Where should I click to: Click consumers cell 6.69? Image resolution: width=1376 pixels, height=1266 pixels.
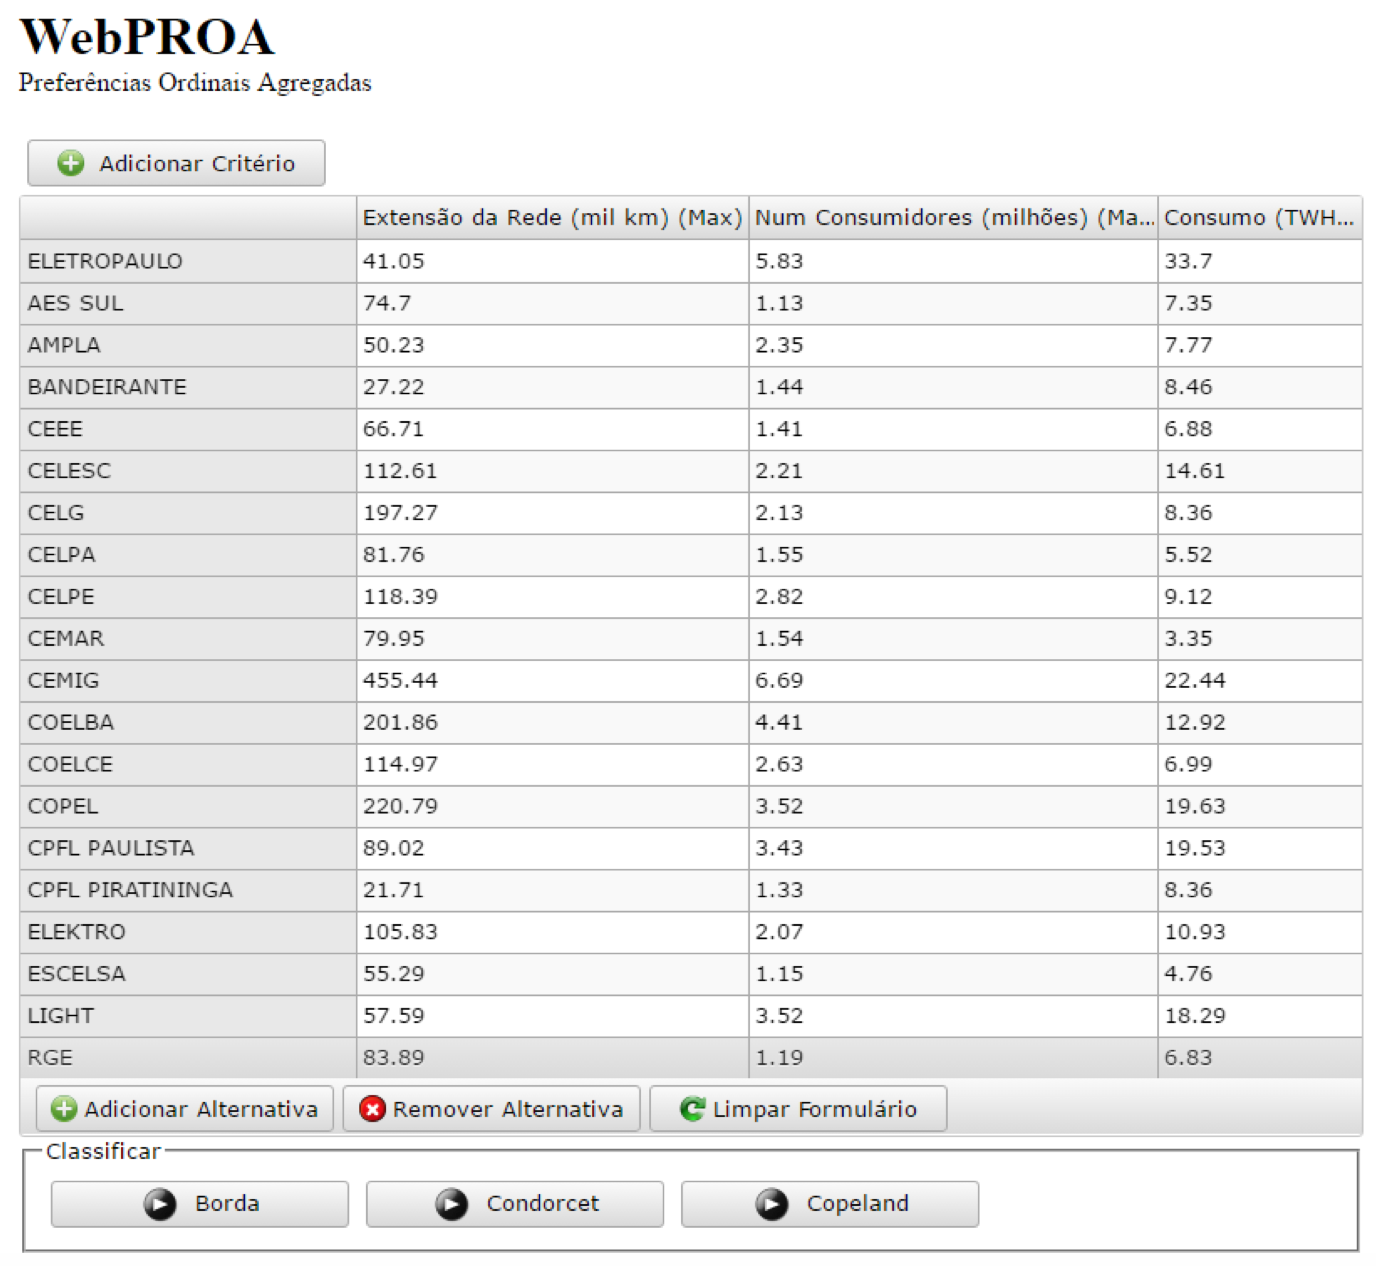point(954,681)
